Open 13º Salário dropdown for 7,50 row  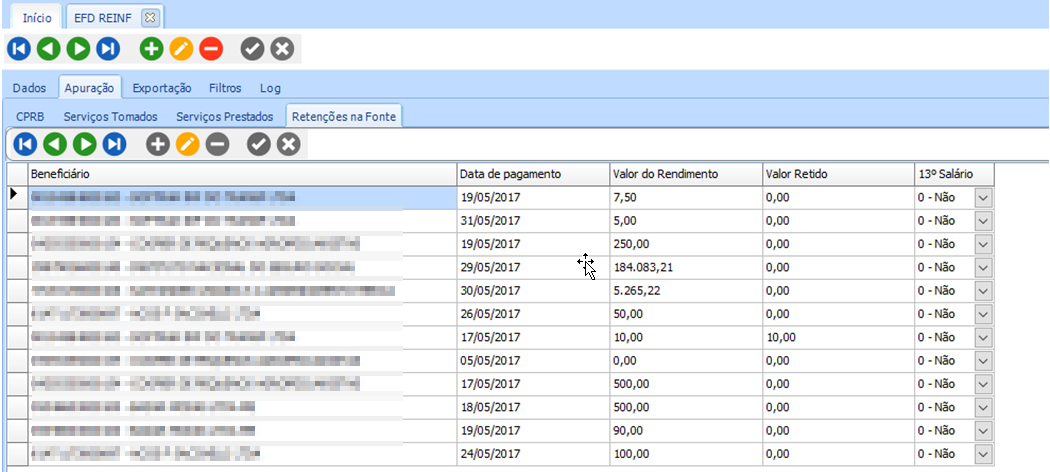click(983, 198)
